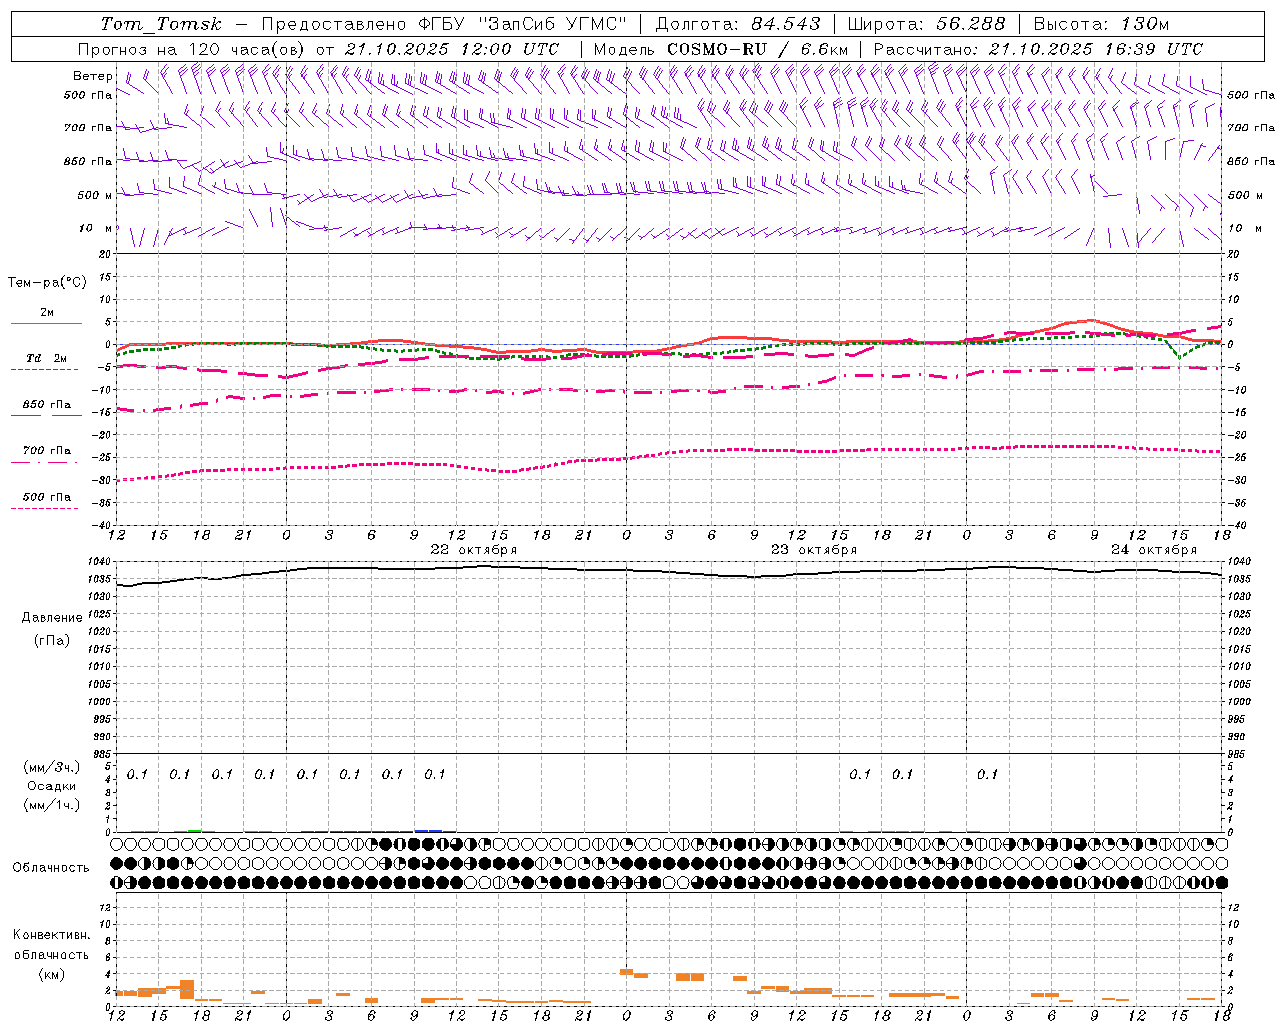Click the red solid 2м legend line
Viewport: 1280px width, 1024px height.
[47, 323]
